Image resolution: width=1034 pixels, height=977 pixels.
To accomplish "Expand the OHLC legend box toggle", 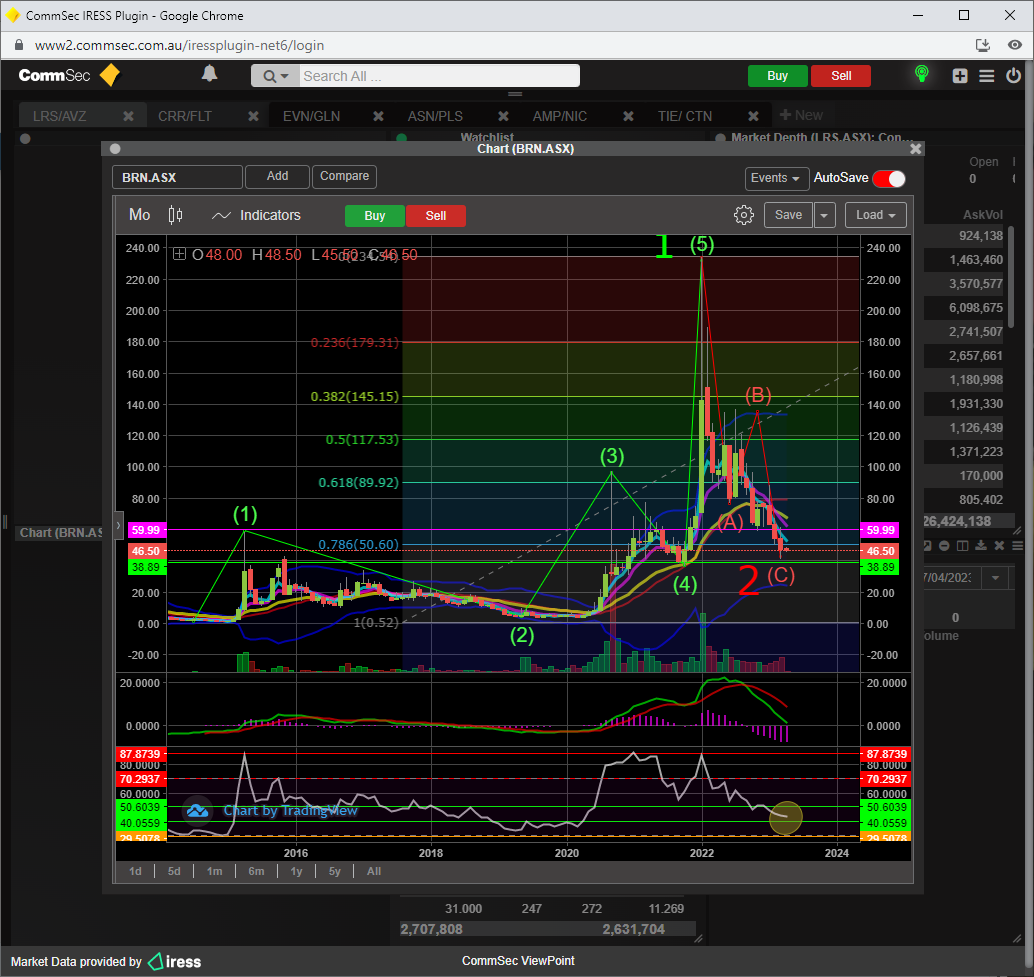I will point(180,255).
